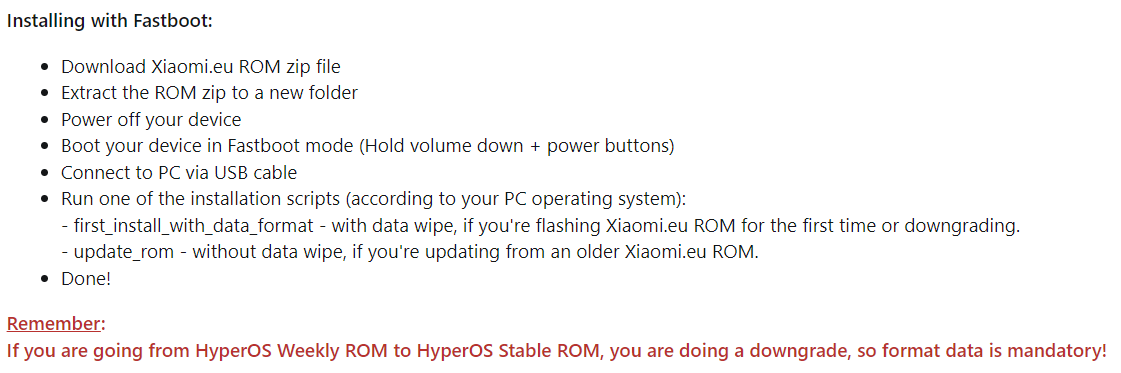Screen dimensions: 1121x373
Task: Click the bullet before 'Connect to PC'
Action: [x=46, y=173]
